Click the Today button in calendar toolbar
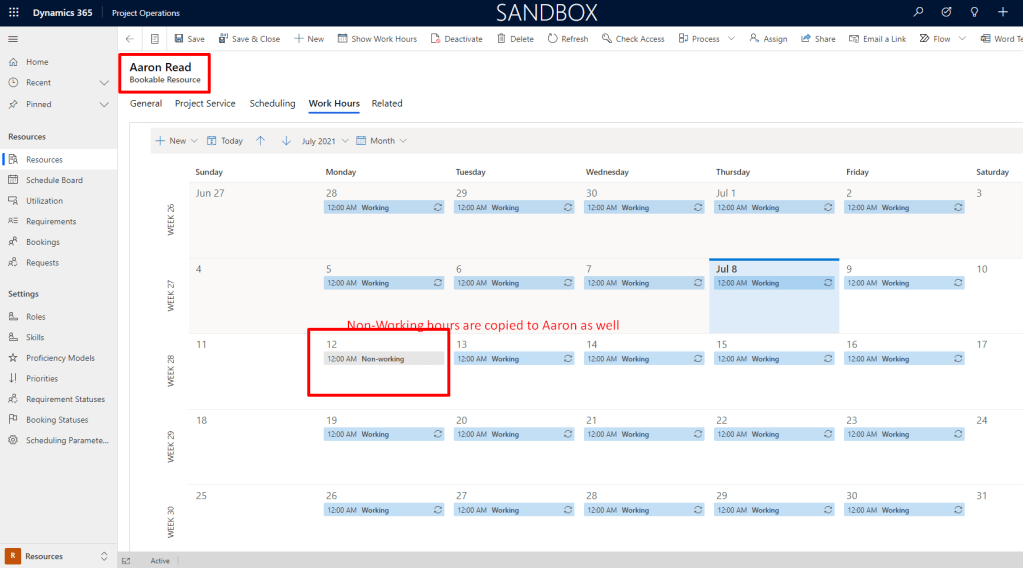 [x=225, y=141]
